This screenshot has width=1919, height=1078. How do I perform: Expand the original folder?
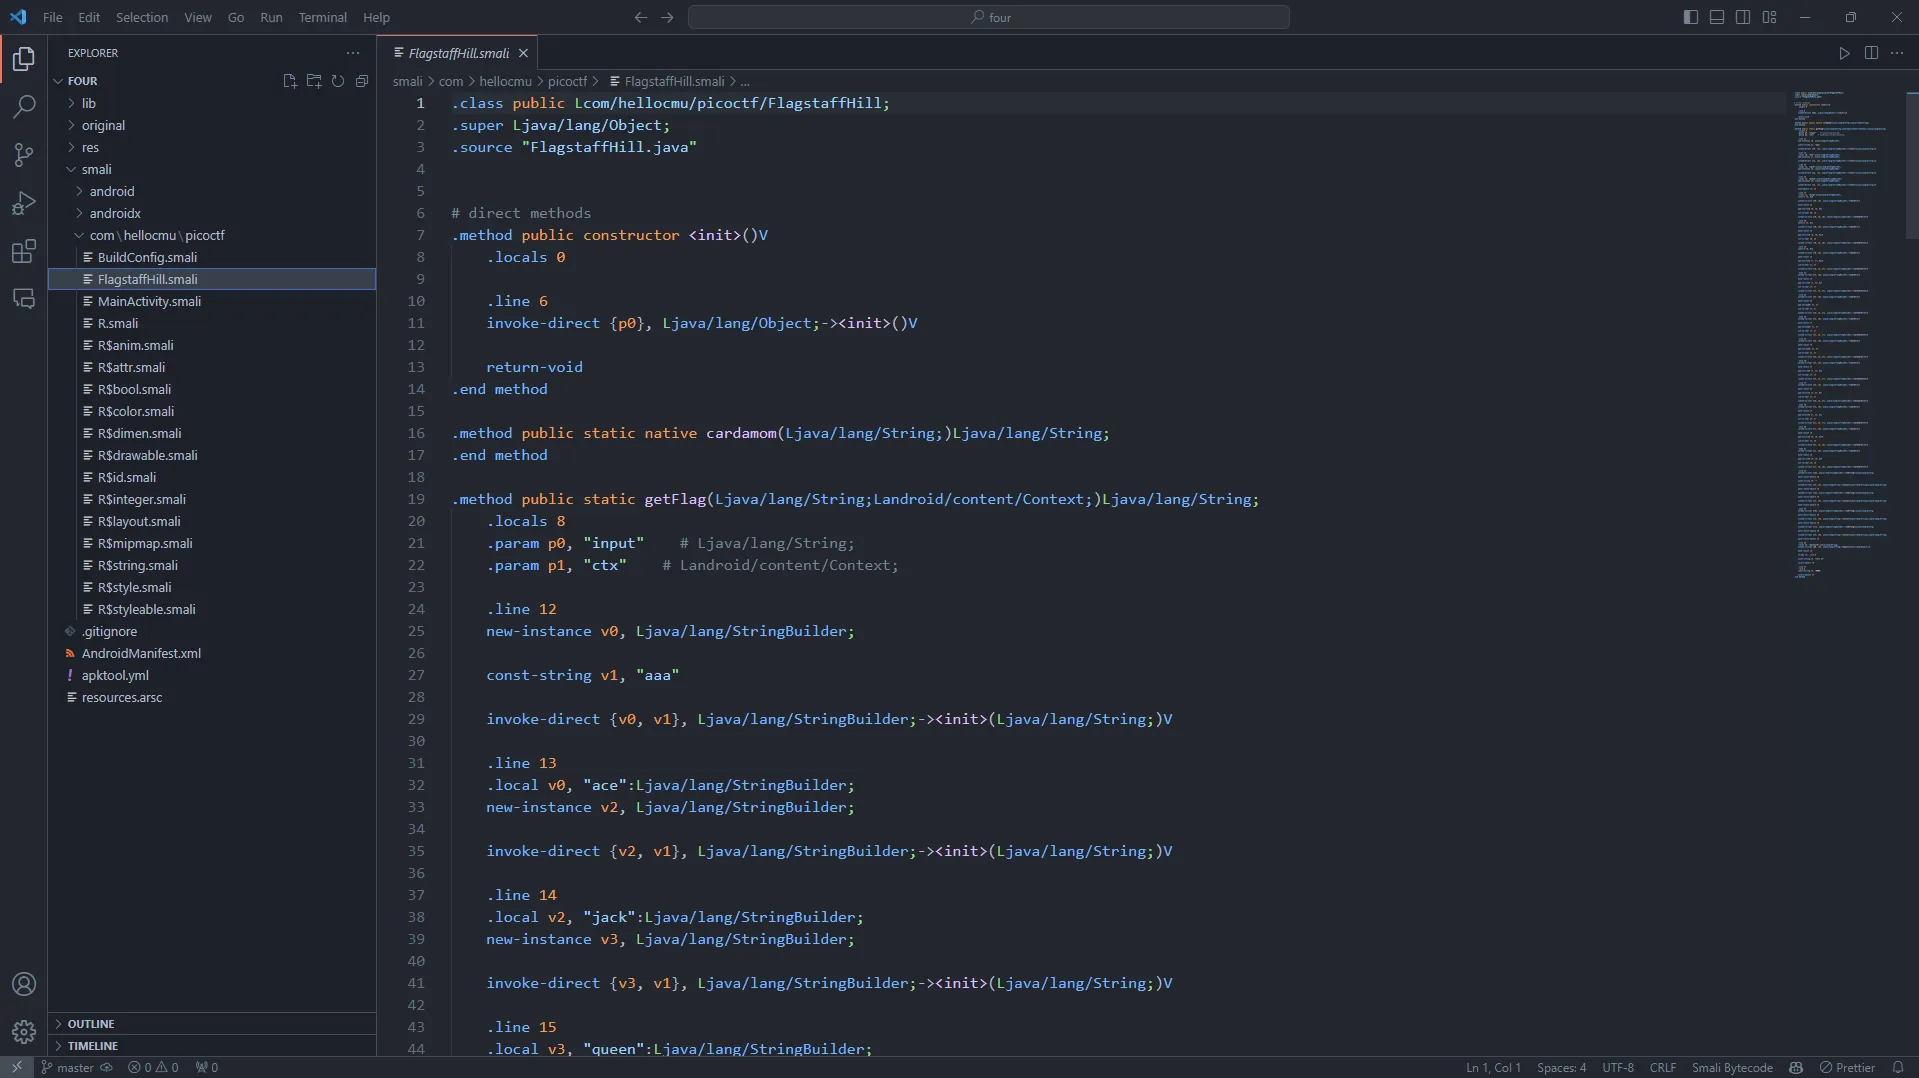pyautogui.click(x=212, y=125)
